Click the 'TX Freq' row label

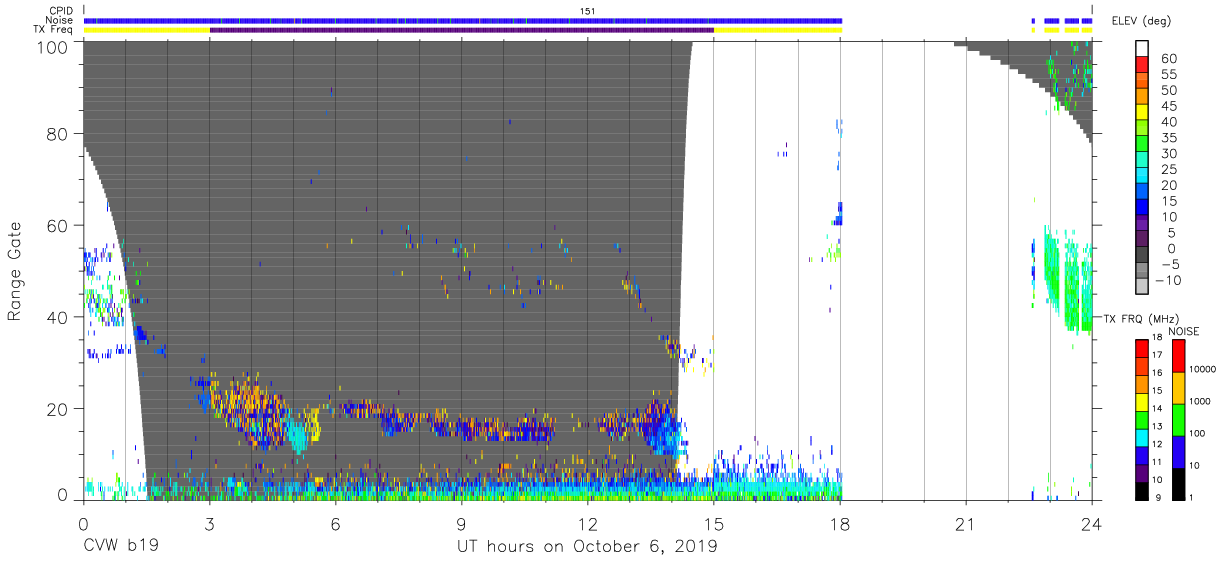coord(54,30)
